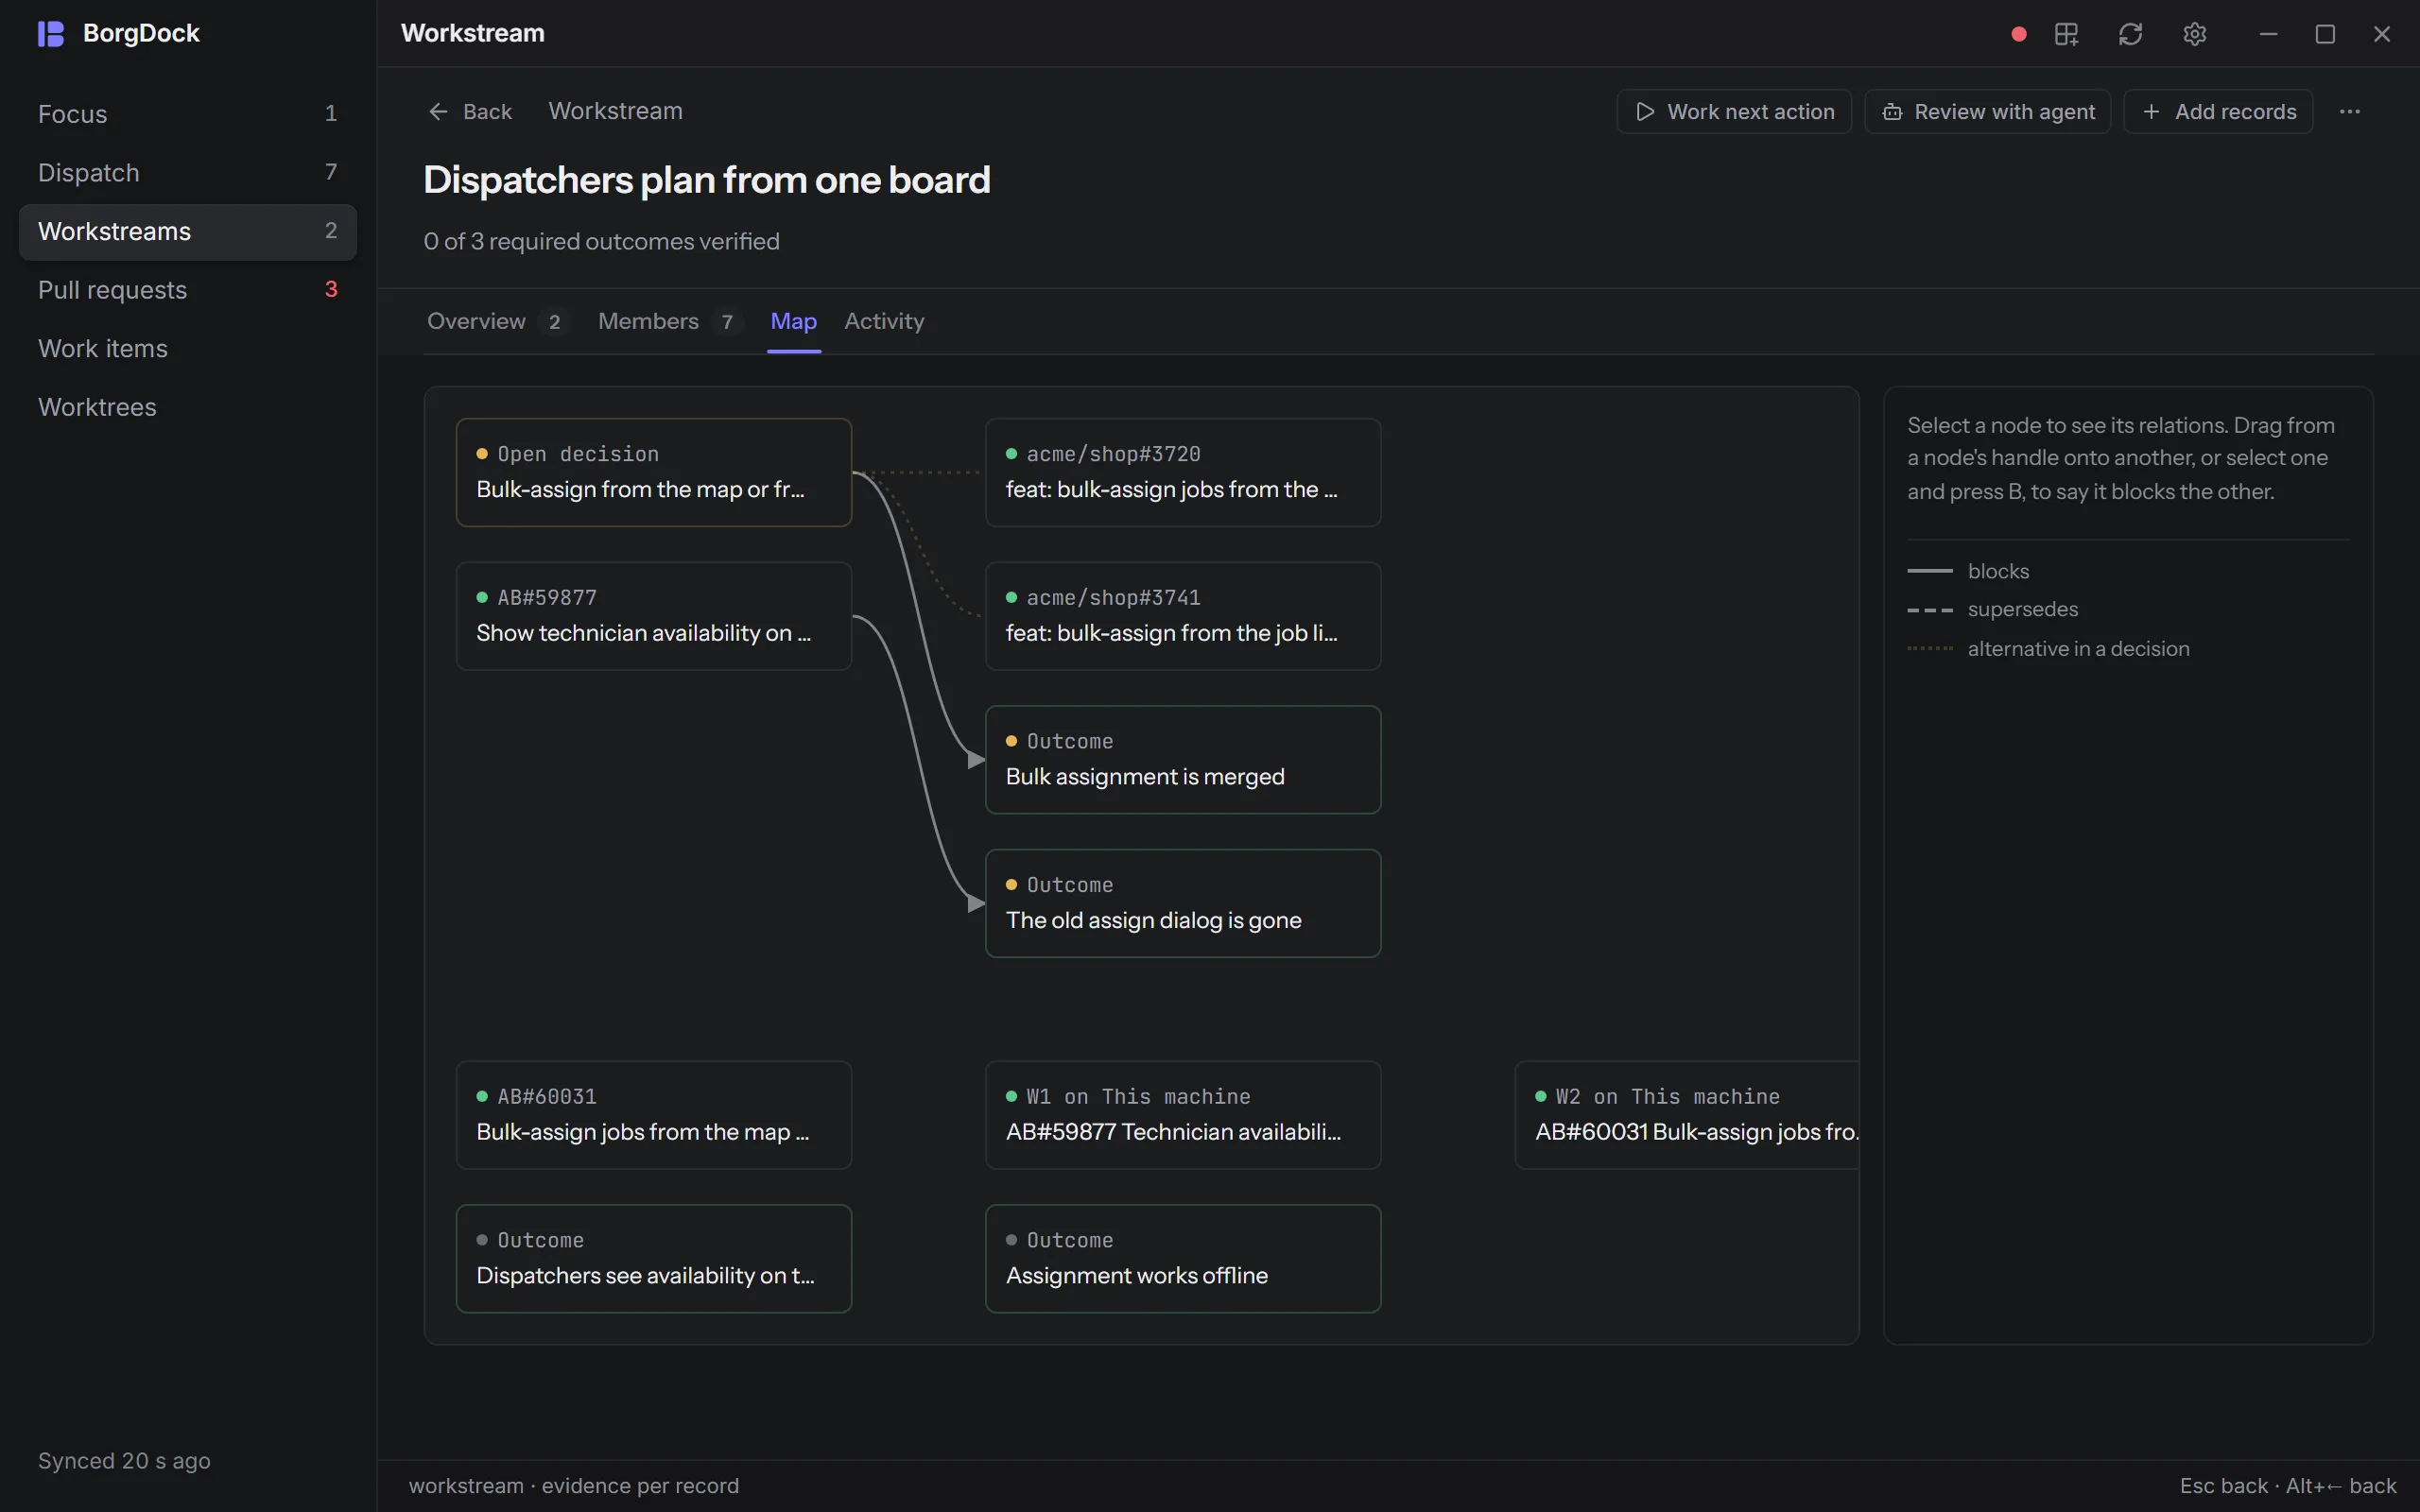Viewport: 2420px width, 1512px height.
Task: Select Workstreams in the sidebar
Action: [188, 232]
